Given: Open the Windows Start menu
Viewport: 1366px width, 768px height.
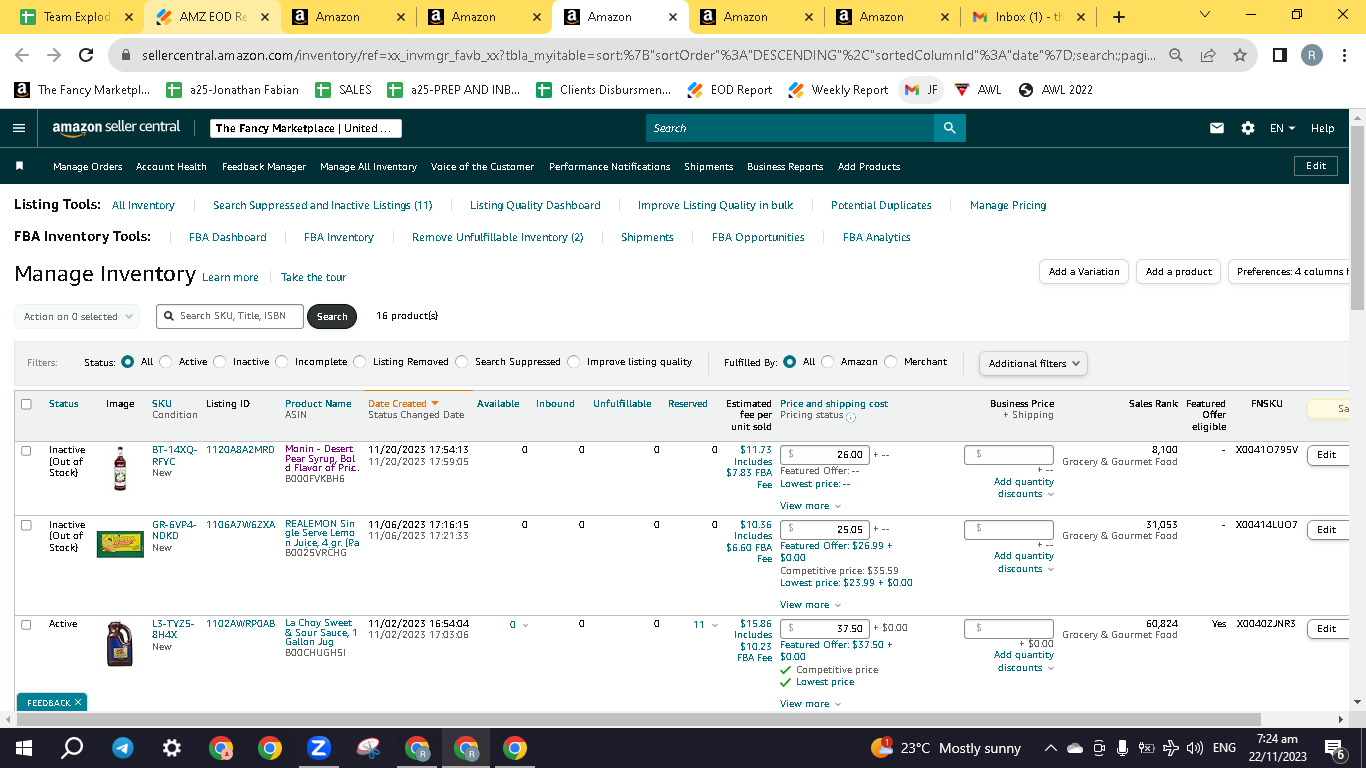Looking at the screenshot, I should pos(24,748).
